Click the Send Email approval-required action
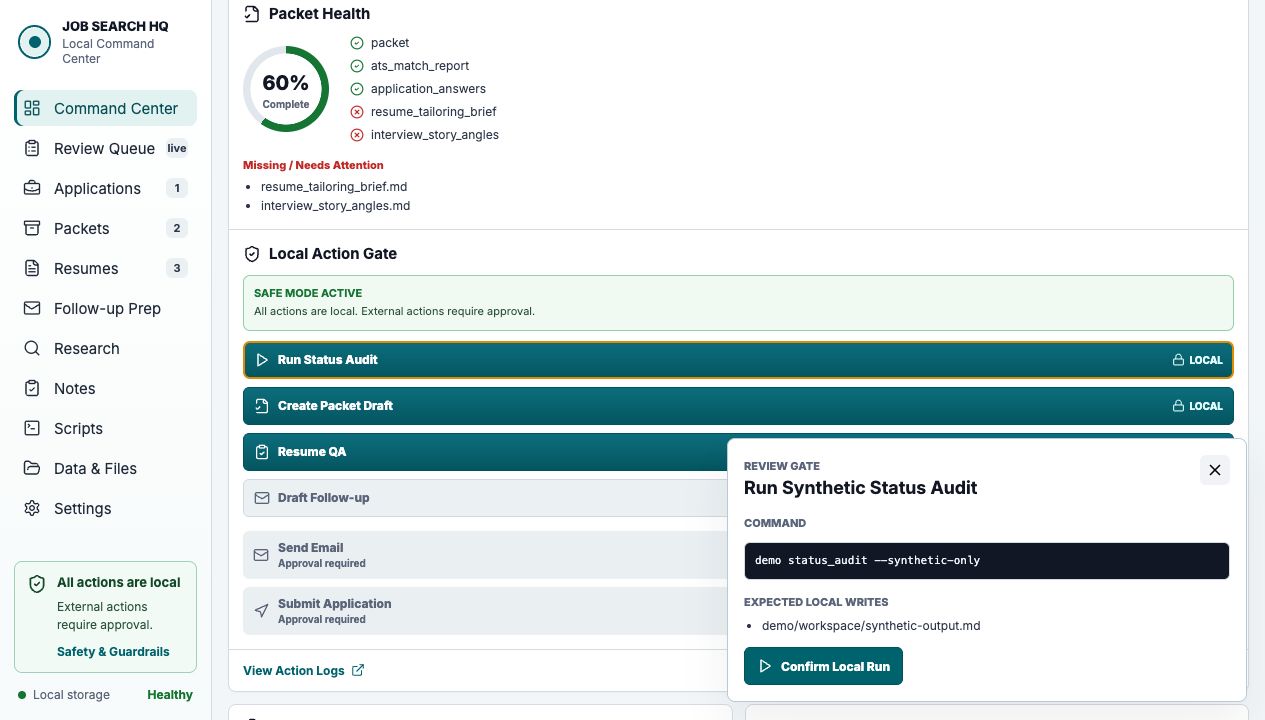This screenshot has height=720, width=1265. pyautogui.click(x=485, y=555)
